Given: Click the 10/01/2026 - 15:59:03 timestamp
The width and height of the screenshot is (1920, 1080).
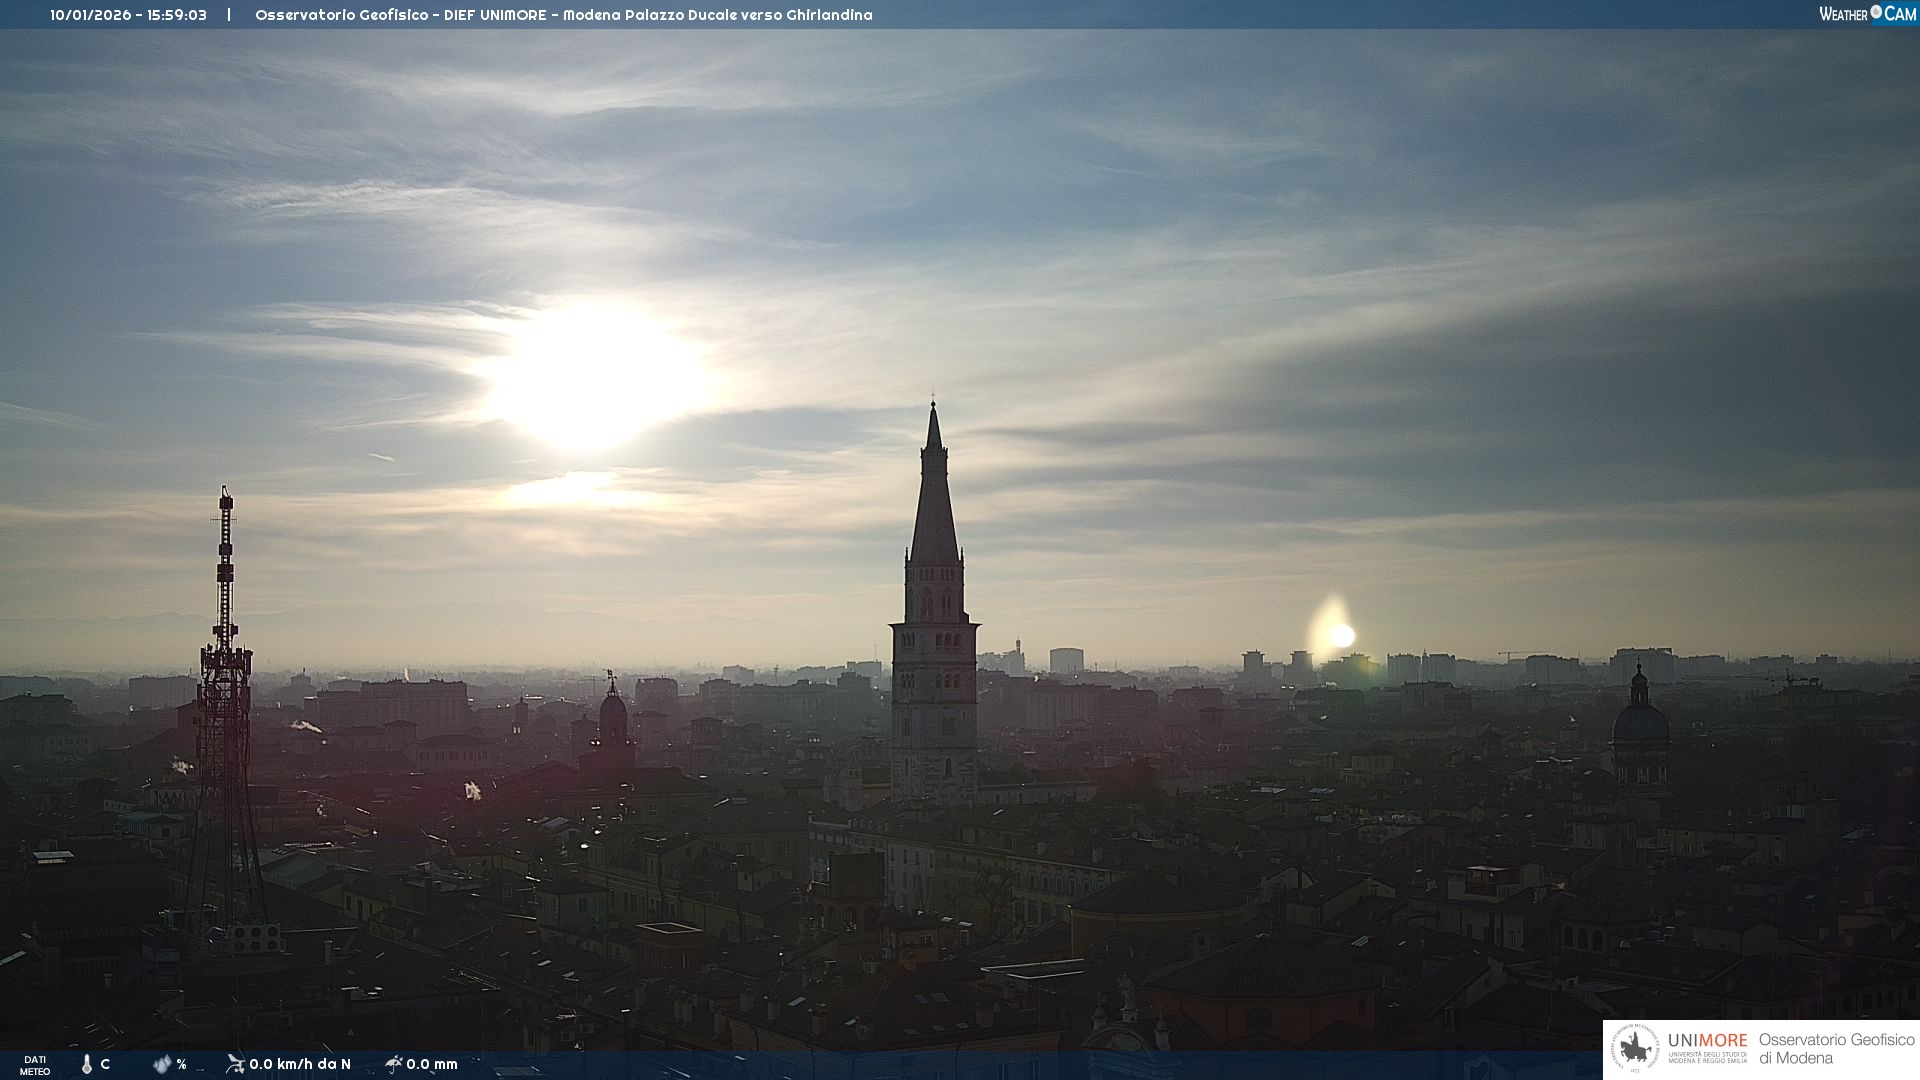Looking at the screenshot, I should pyautogui.click(x=128, y=15).
